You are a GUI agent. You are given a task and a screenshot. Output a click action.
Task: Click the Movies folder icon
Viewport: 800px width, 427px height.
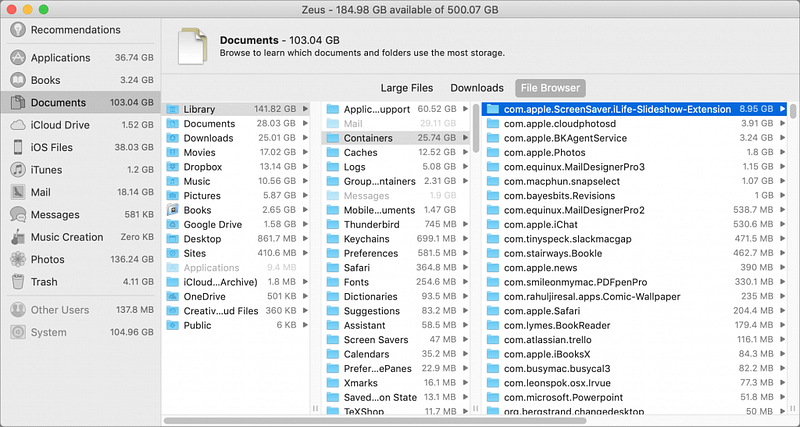tap(173, 153)
